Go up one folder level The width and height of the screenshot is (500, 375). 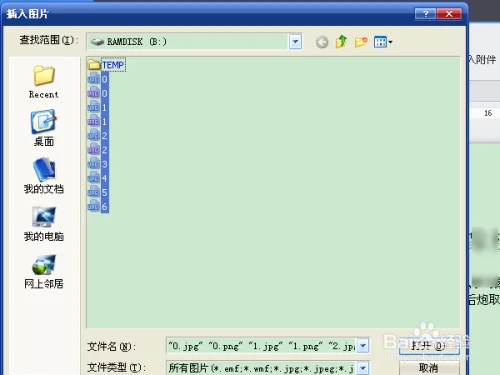coord(341,42)
